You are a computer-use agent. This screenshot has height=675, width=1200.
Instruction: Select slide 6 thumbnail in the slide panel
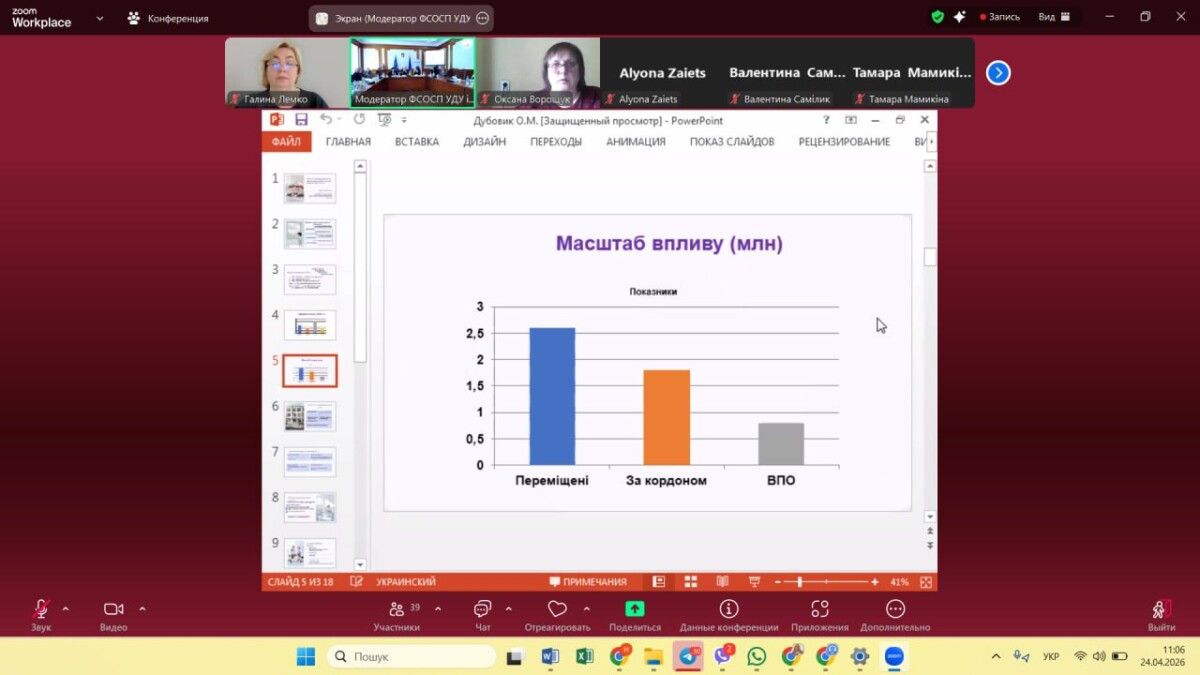310,416
